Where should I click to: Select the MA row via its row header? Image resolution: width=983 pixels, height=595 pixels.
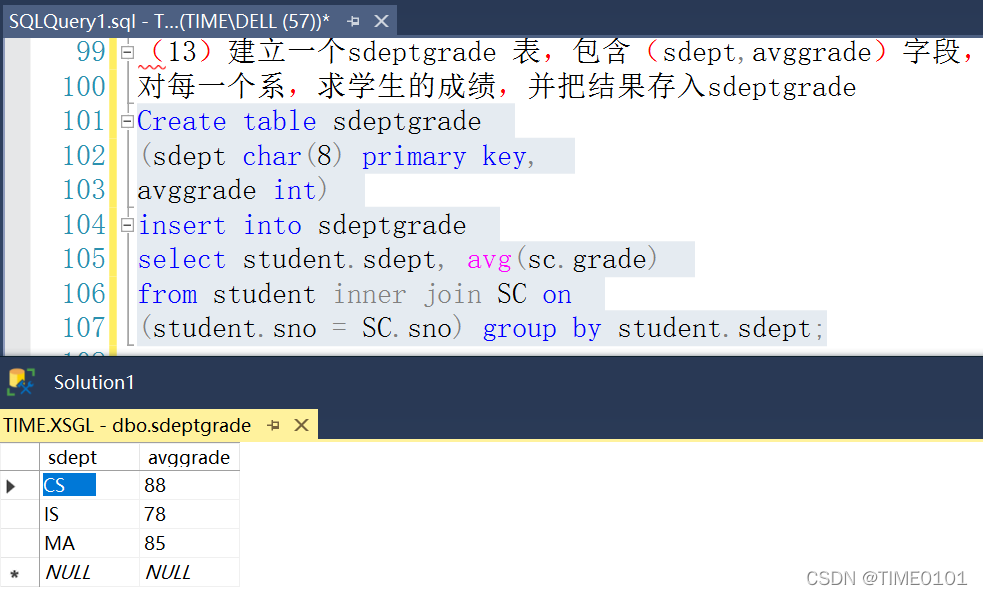tap(19, 543)
